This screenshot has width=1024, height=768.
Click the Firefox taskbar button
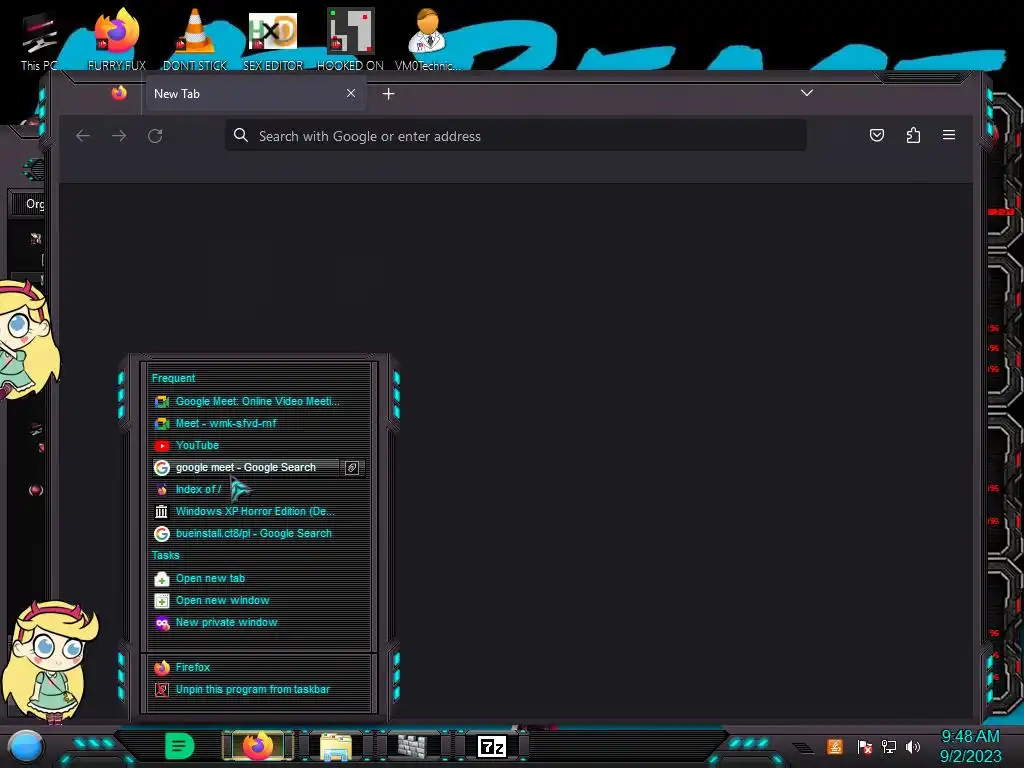pos(258,746)
